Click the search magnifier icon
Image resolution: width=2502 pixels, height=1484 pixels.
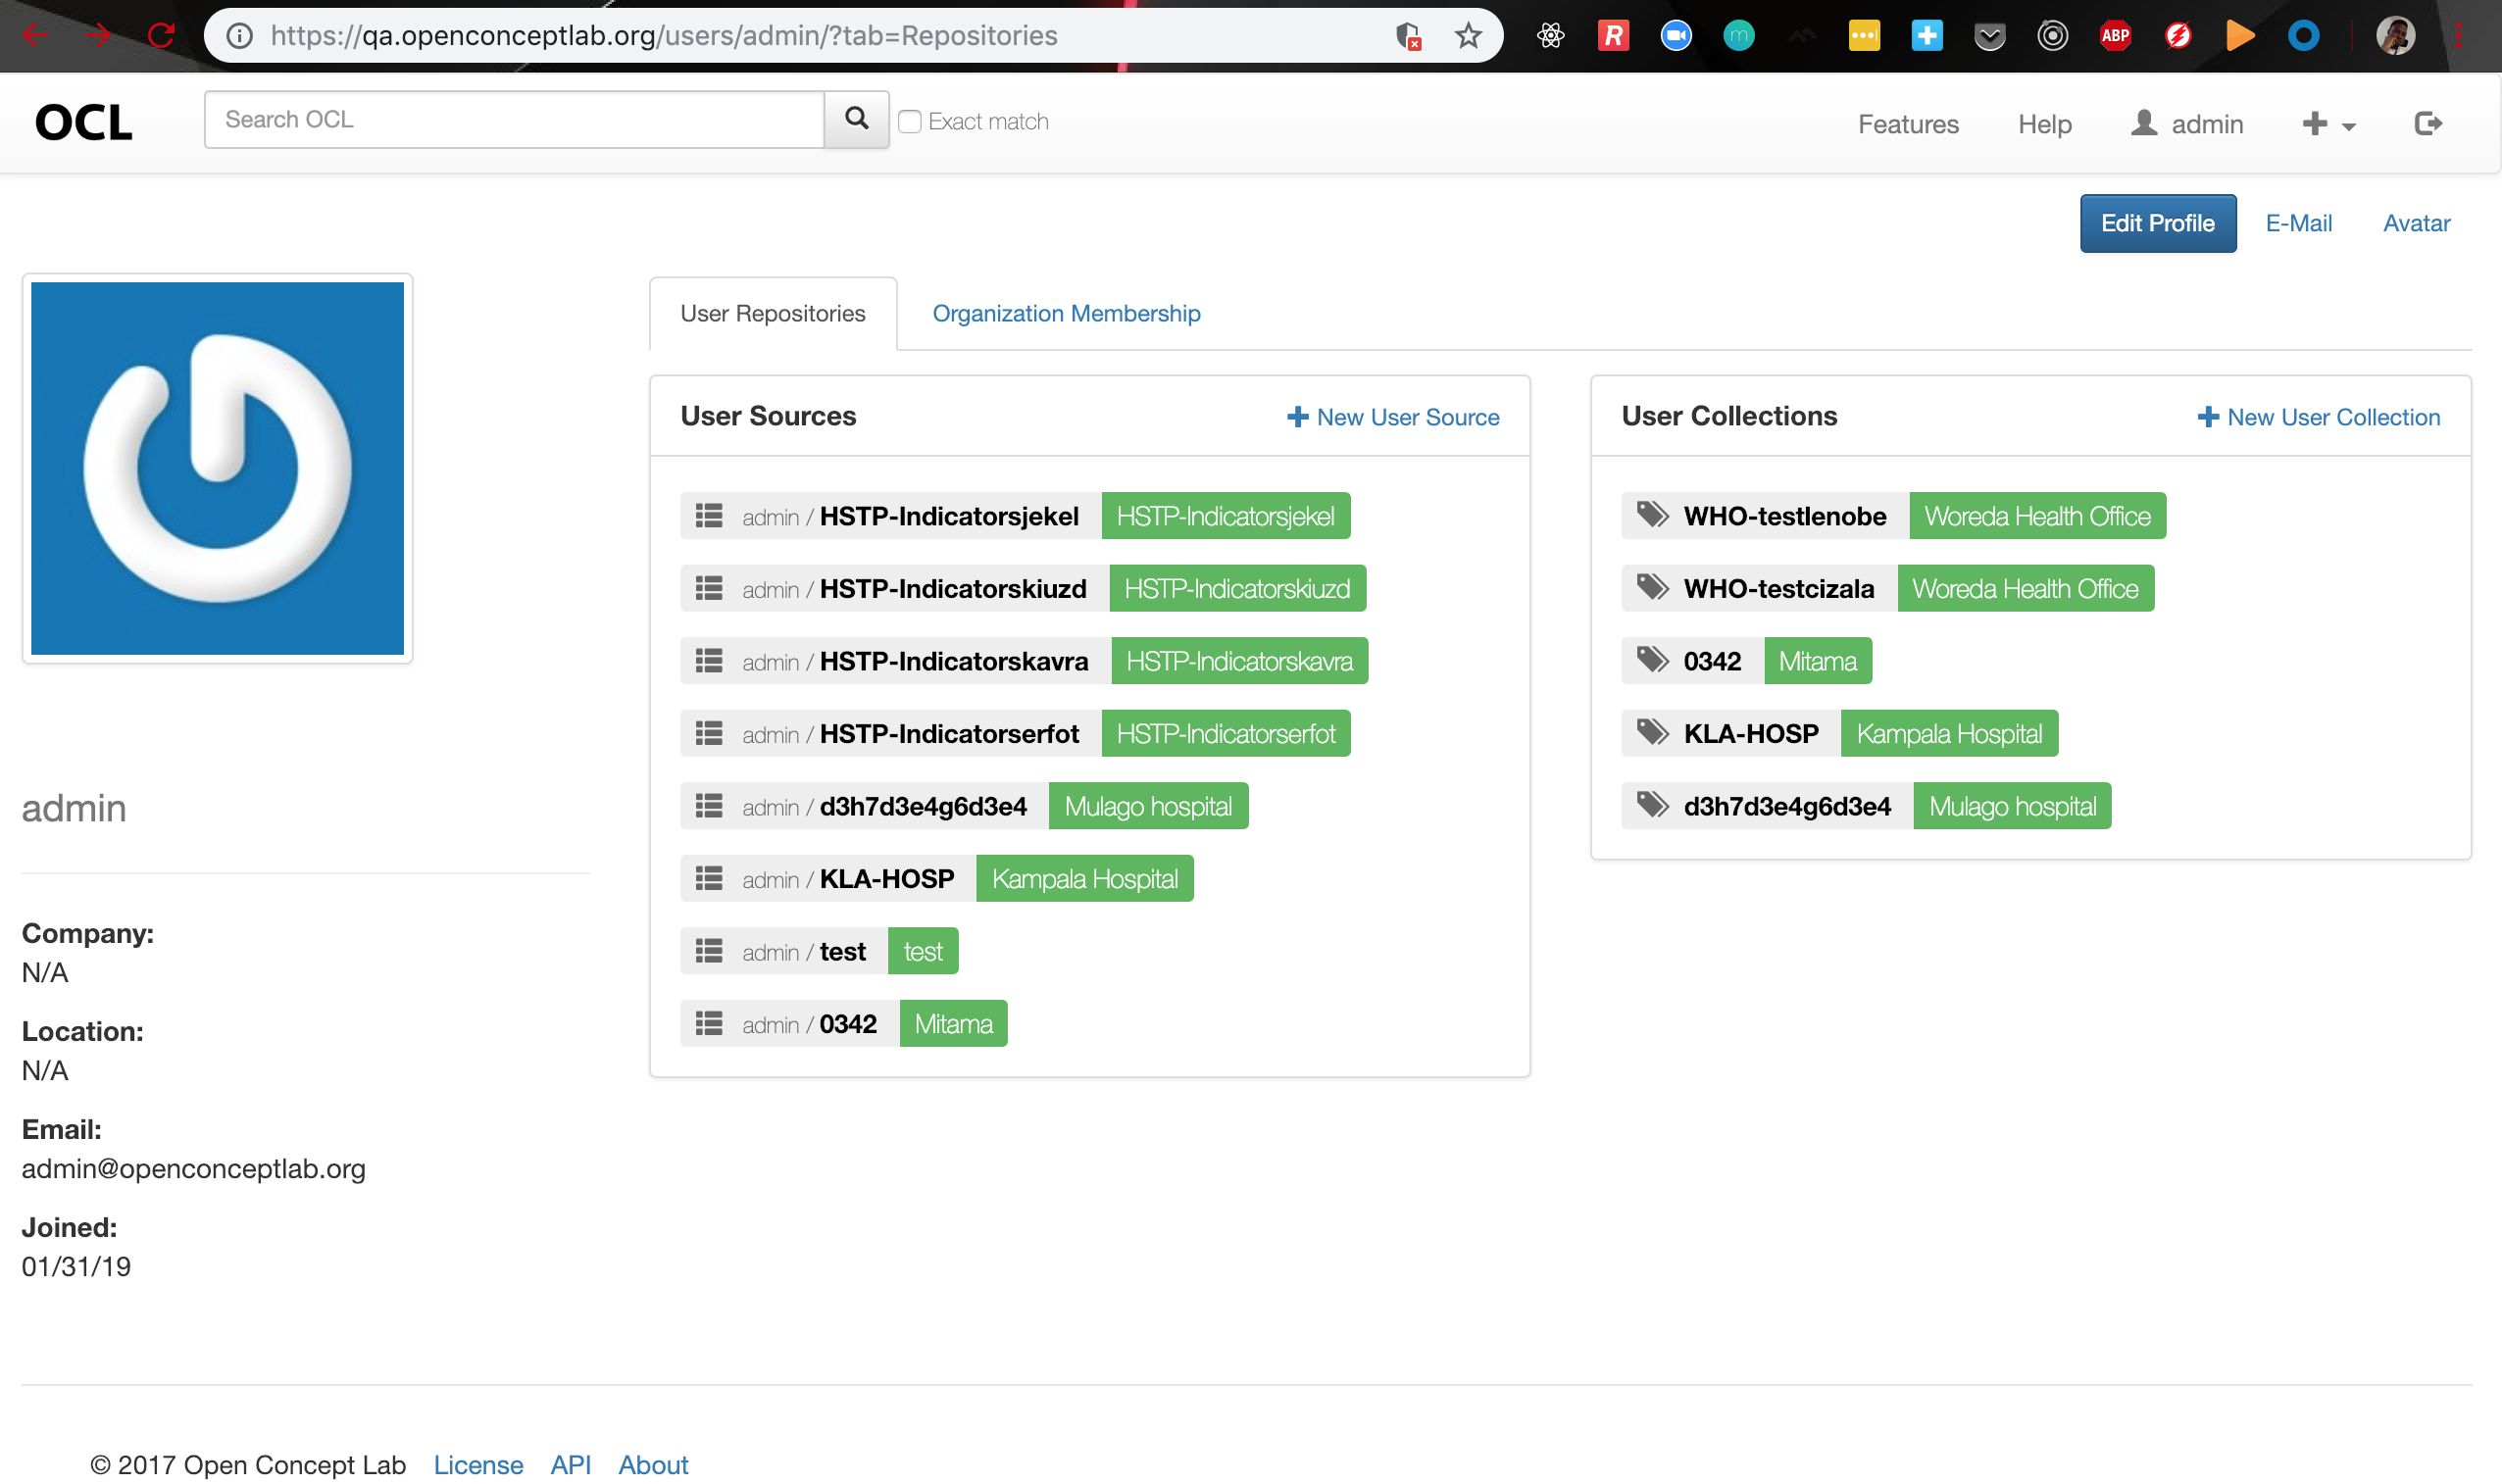click(x=855, y=119)
